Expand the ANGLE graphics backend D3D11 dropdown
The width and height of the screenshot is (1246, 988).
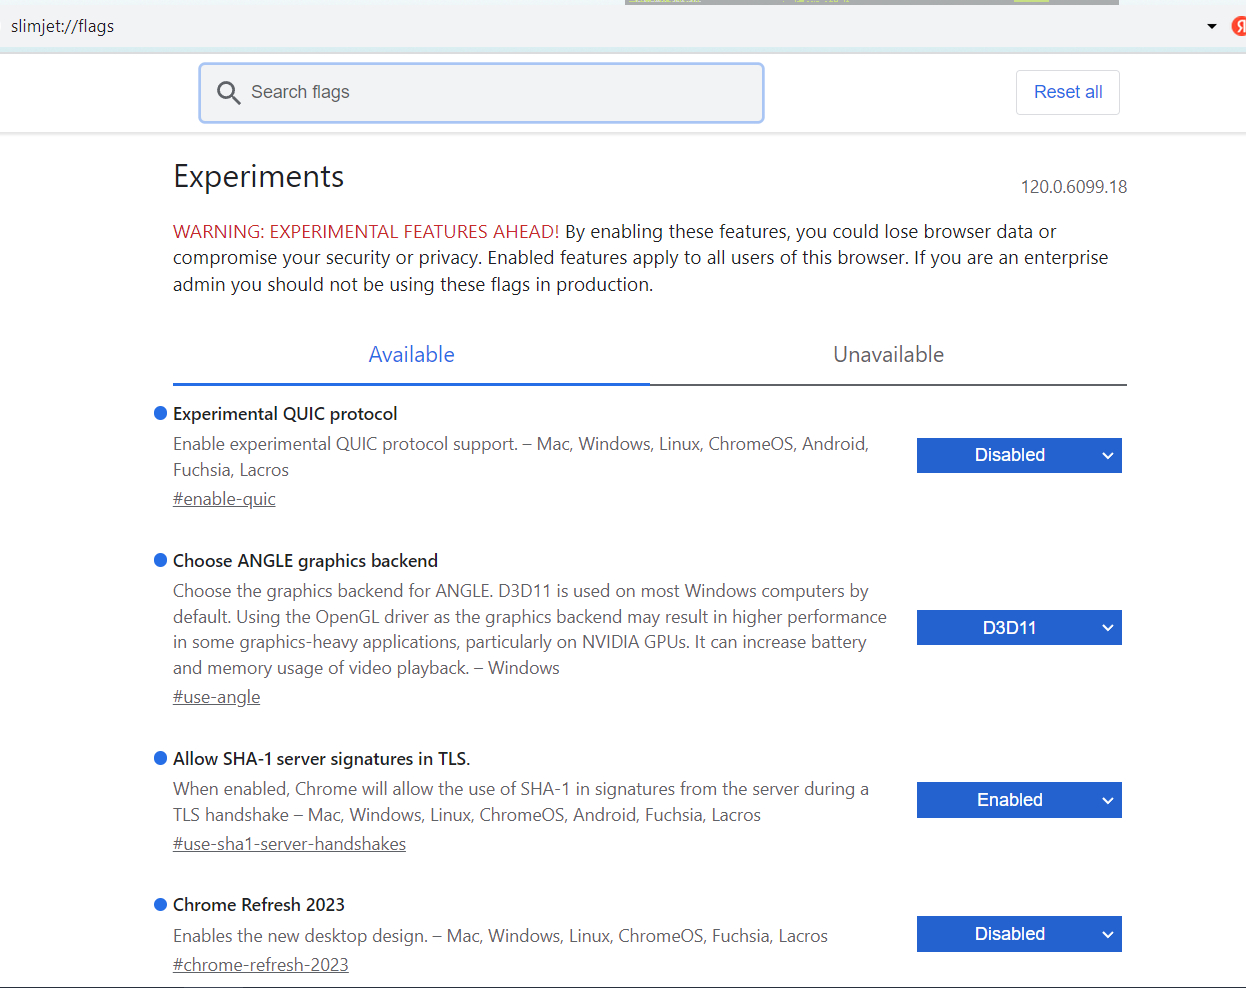(1019, 628)
